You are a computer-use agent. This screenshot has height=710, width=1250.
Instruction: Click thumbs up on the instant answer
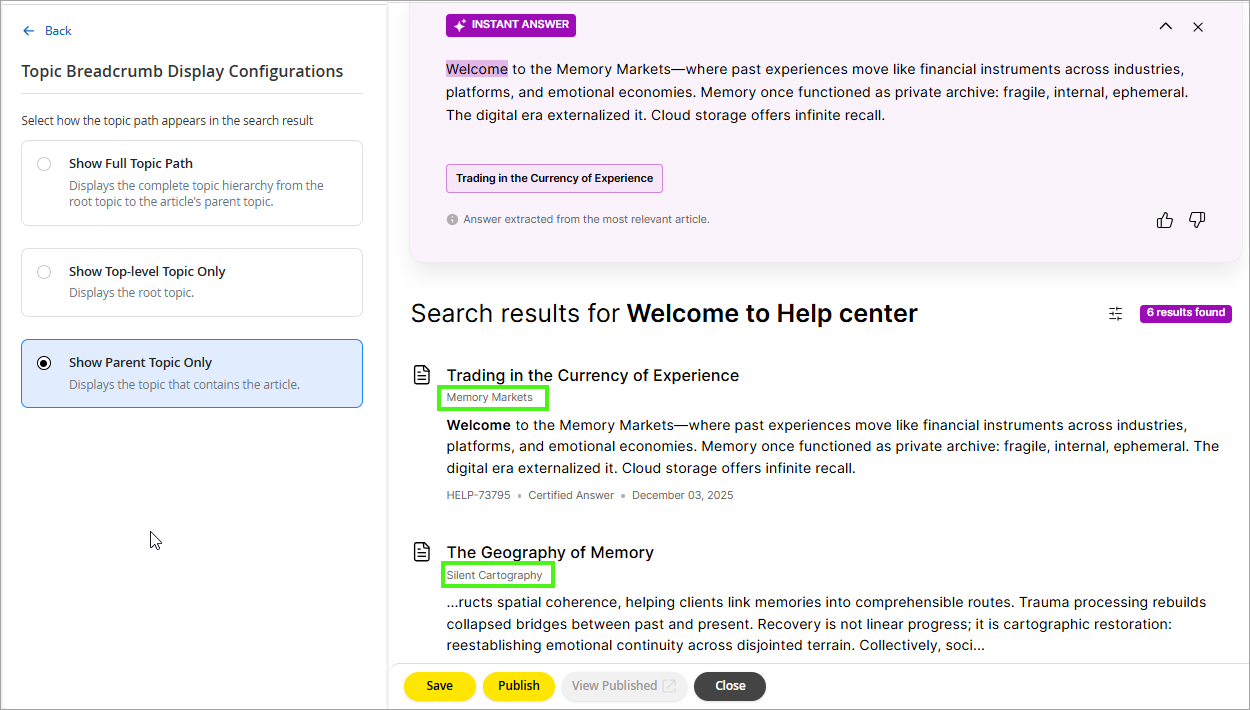click(x=1164, y=219)
